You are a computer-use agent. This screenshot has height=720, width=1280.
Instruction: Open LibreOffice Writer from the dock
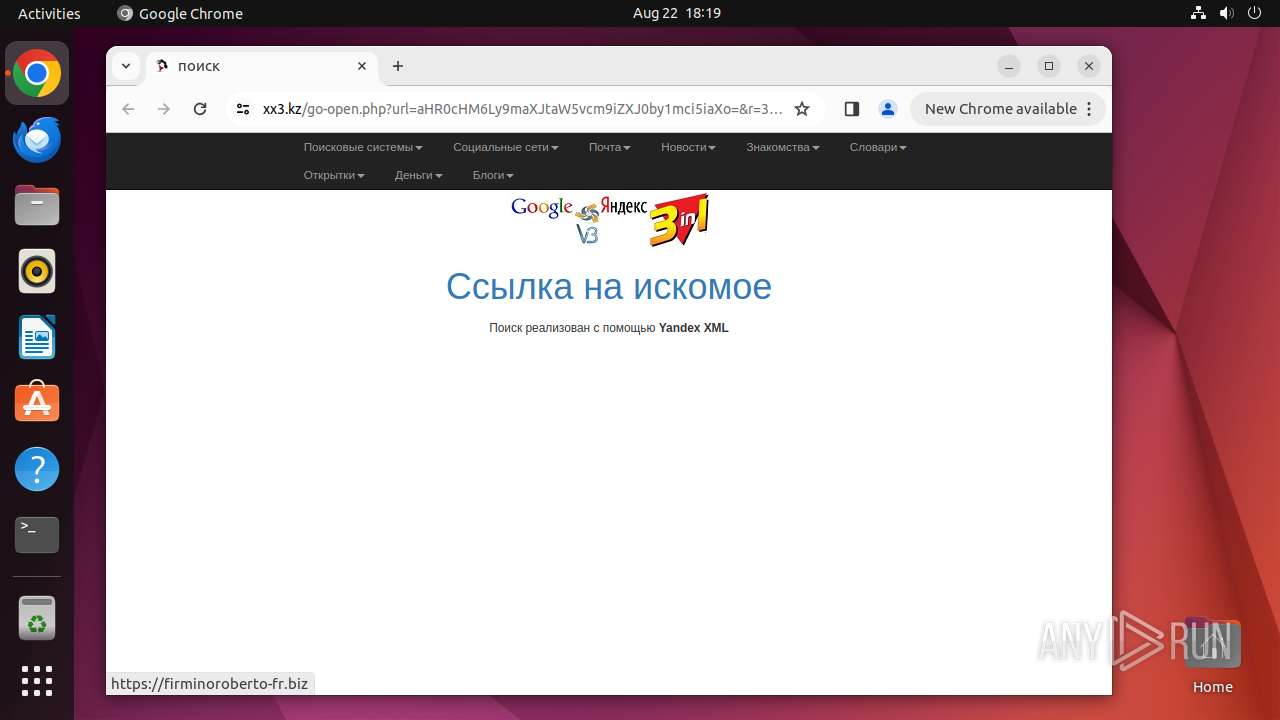point(37,337)
